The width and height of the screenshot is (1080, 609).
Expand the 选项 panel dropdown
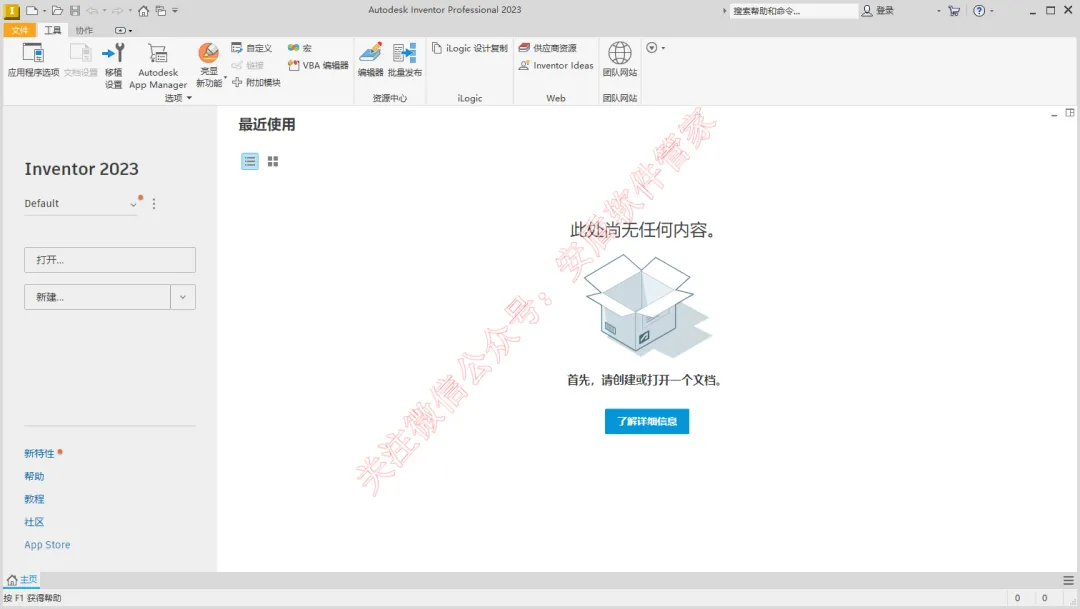pos(178,98)
